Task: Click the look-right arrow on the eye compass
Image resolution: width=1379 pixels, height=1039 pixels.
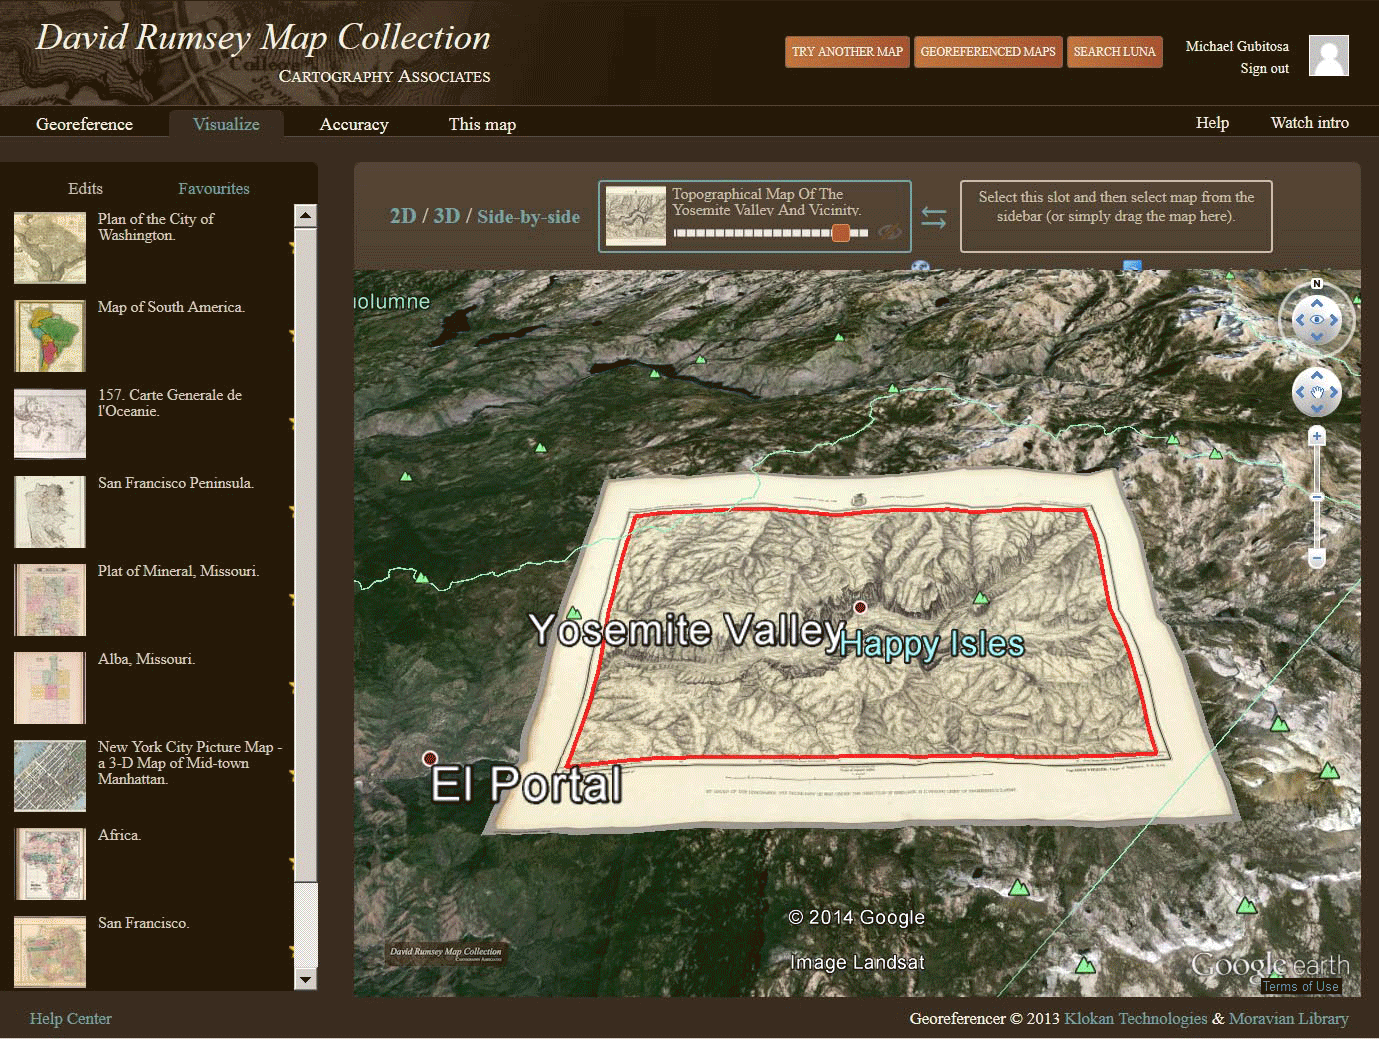Action: coord(1335,320)
